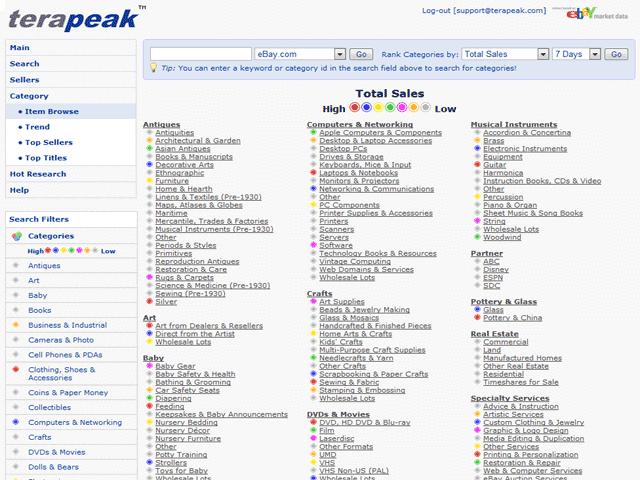Screen dimensions: 640x480
Task: Click the blue dot beside Computers & Networking filter
Action: pyautogui.click(x=16, y=422)
